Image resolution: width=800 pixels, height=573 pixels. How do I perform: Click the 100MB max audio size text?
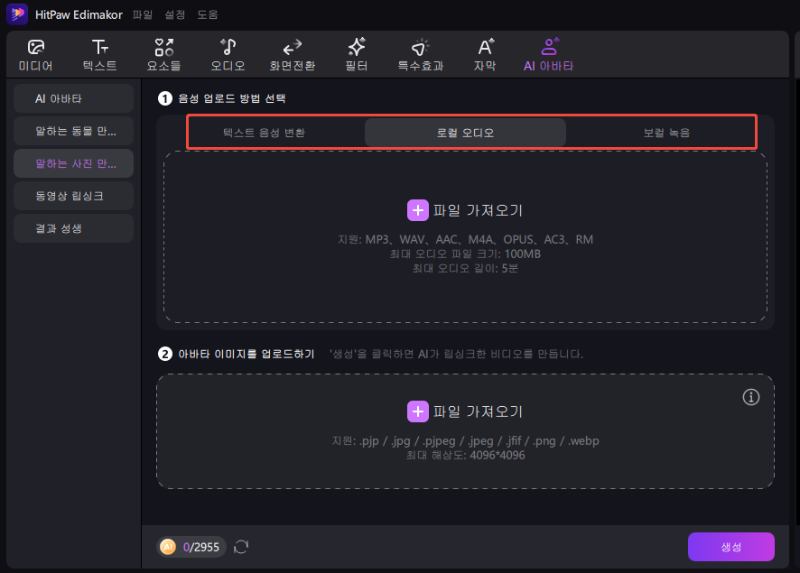(465, 254)
